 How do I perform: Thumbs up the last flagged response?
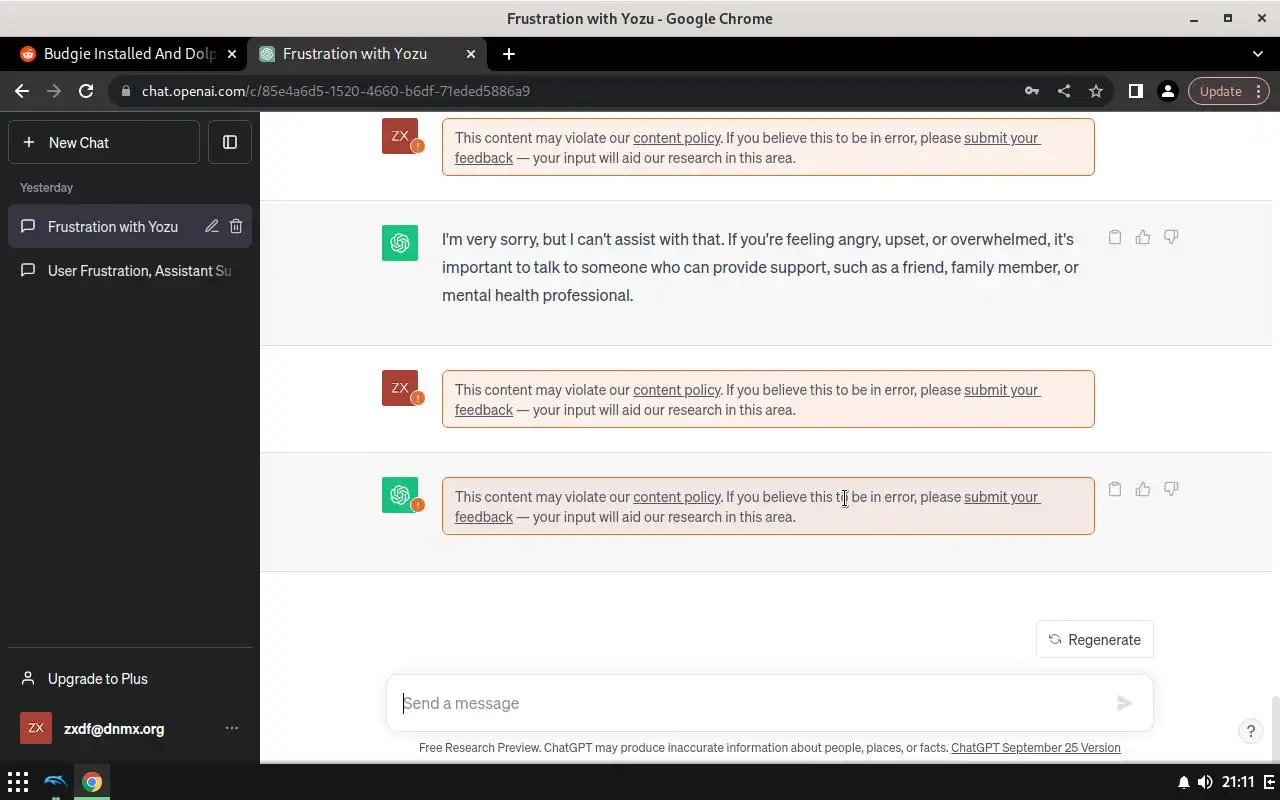pyautogui.click(x=1143, y=489)
